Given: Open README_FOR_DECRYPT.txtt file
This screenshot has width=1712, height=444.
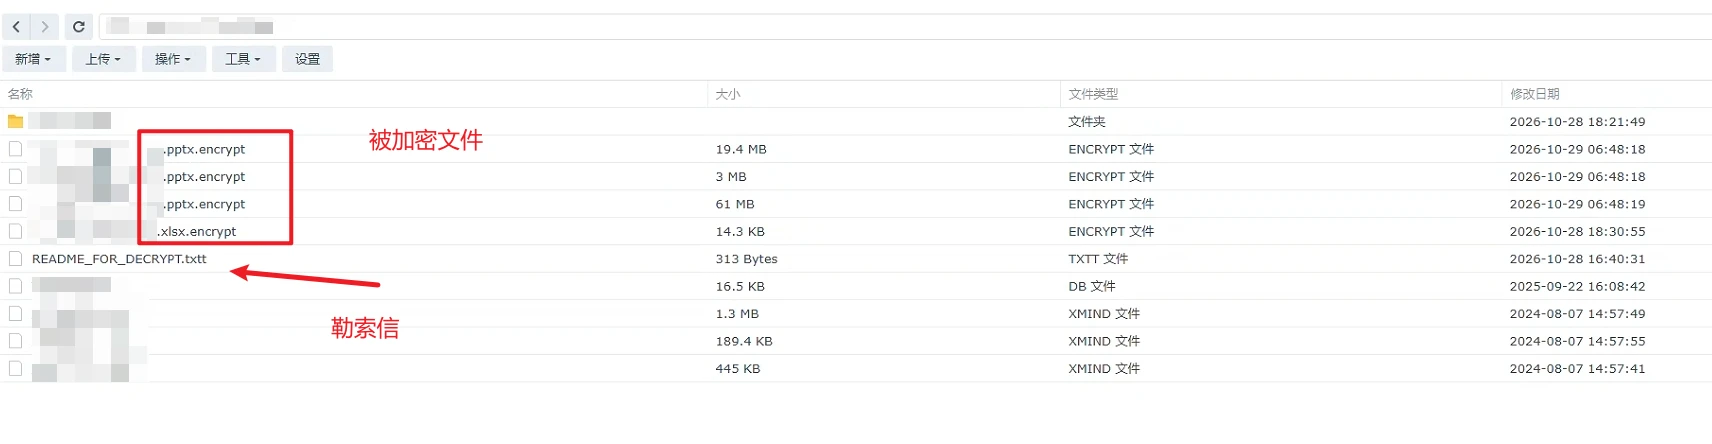Looking at the screenshot, I should [x=119, y=259].
